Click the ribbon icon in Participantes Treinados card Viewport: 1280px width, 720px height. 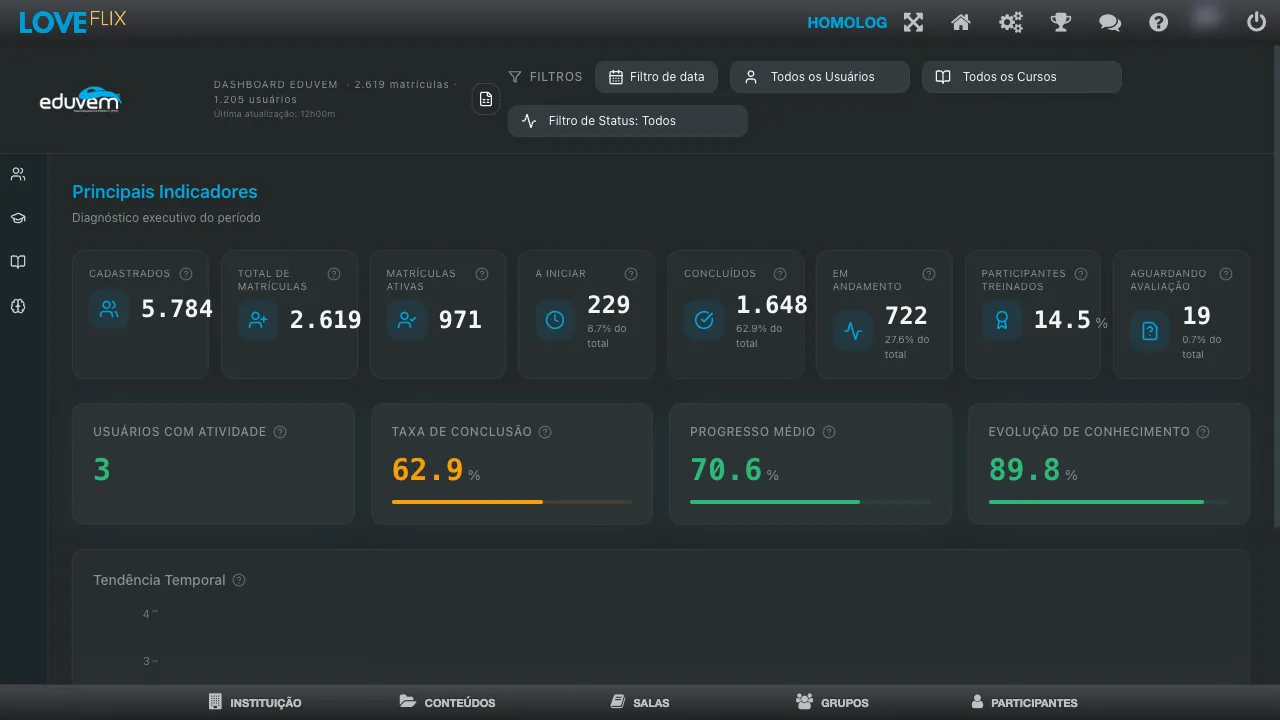click(x=1001, y=320)
